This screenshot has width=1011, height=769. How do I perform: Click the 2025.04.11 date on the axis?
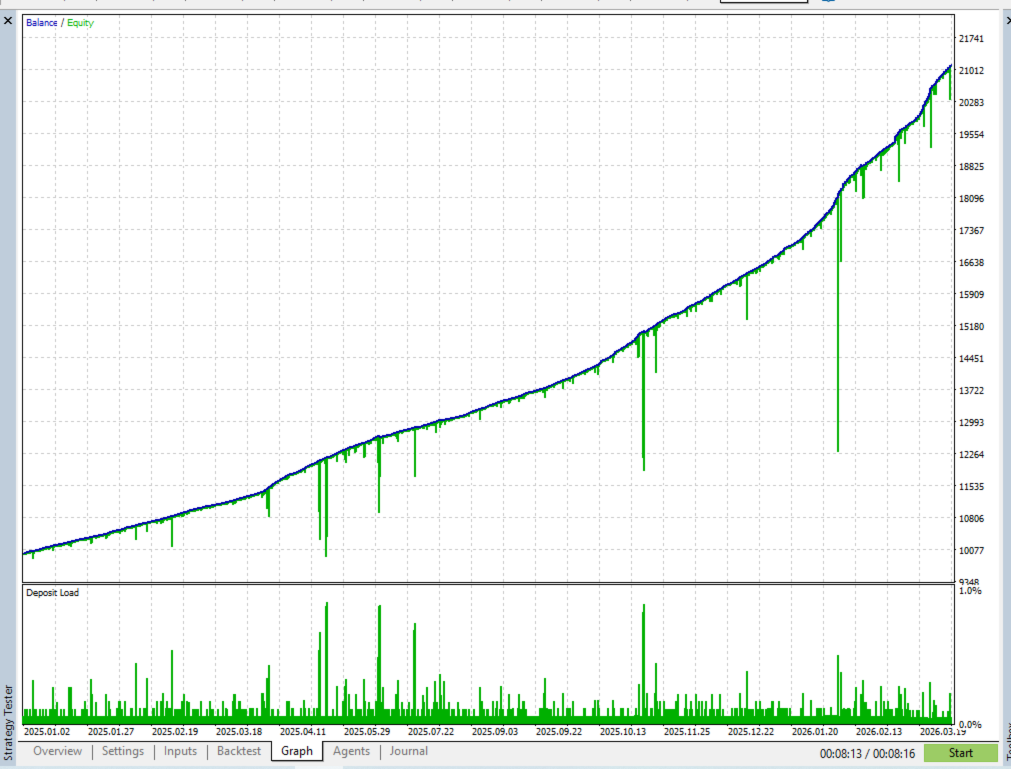pyautogui.click(x=302, y=732)
